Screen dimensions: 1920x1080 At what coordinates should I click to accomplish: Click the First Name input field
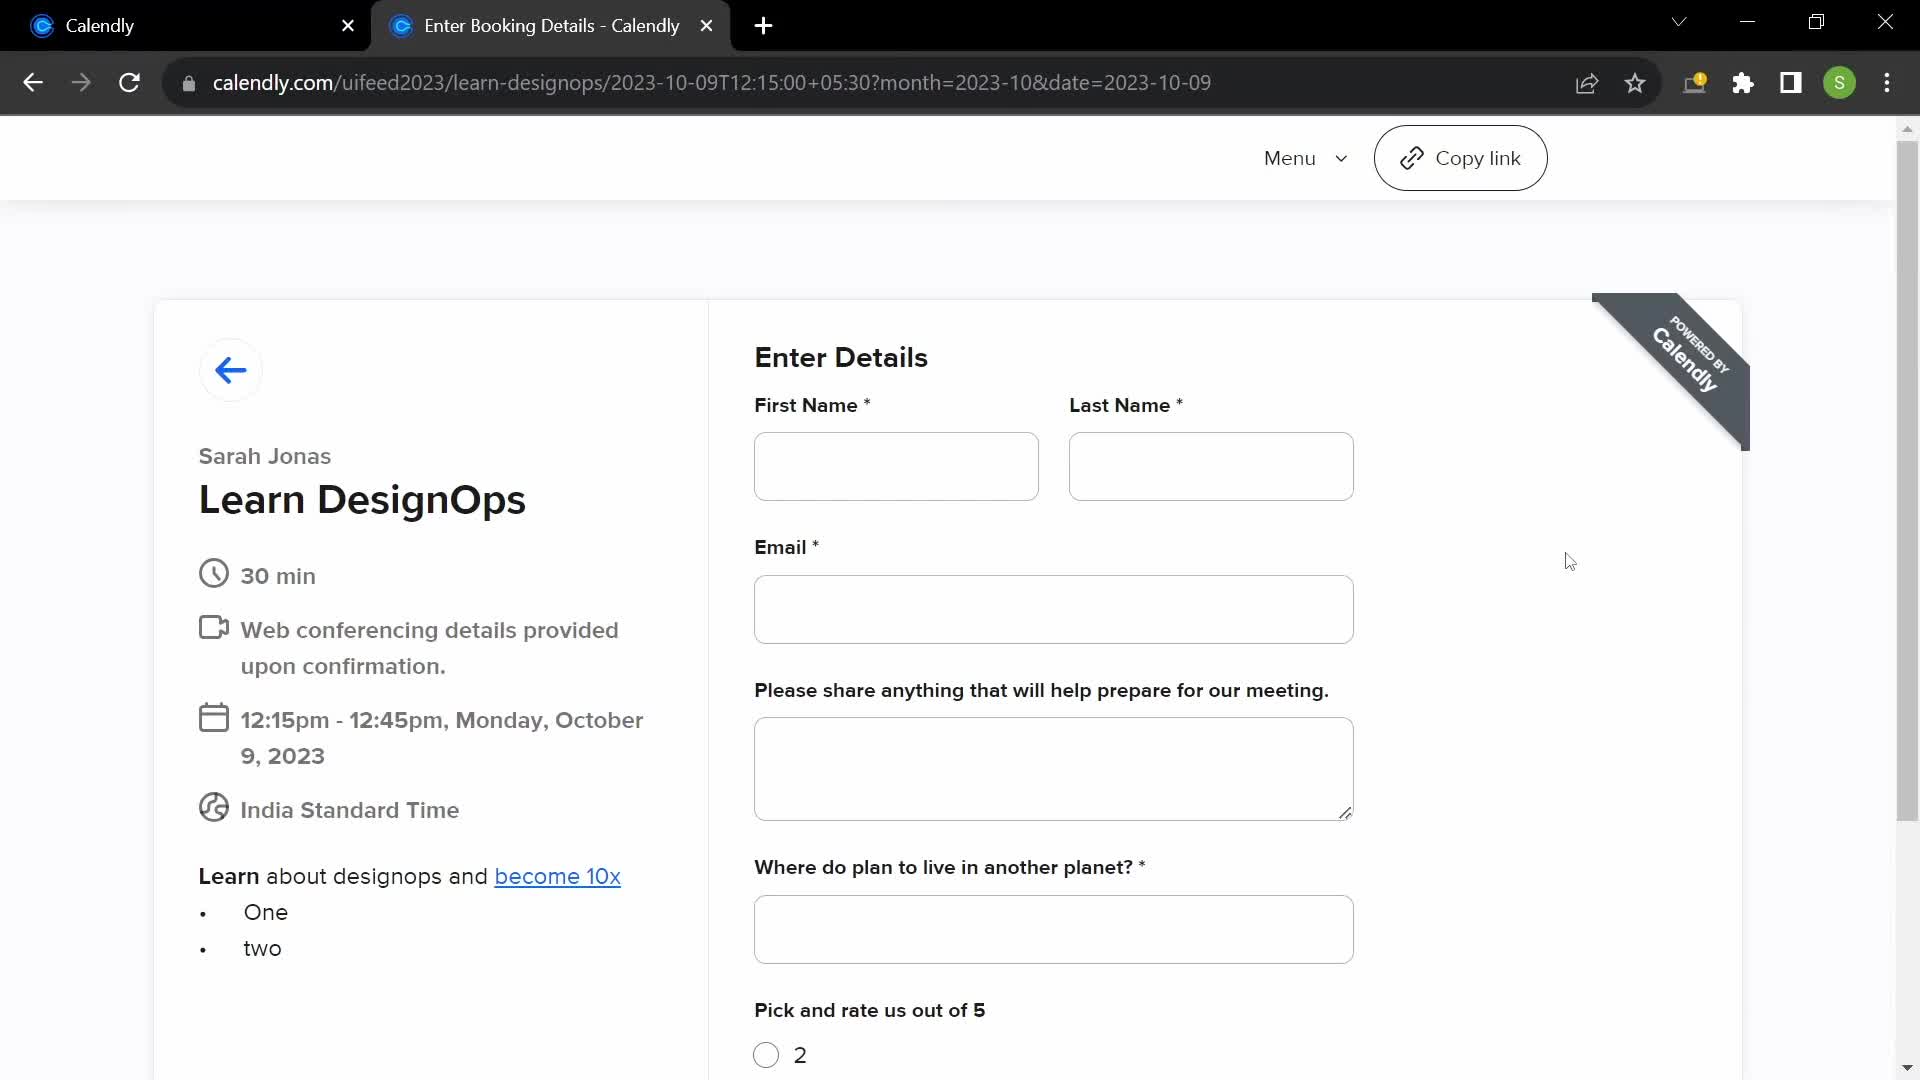(x=896, y=467)
